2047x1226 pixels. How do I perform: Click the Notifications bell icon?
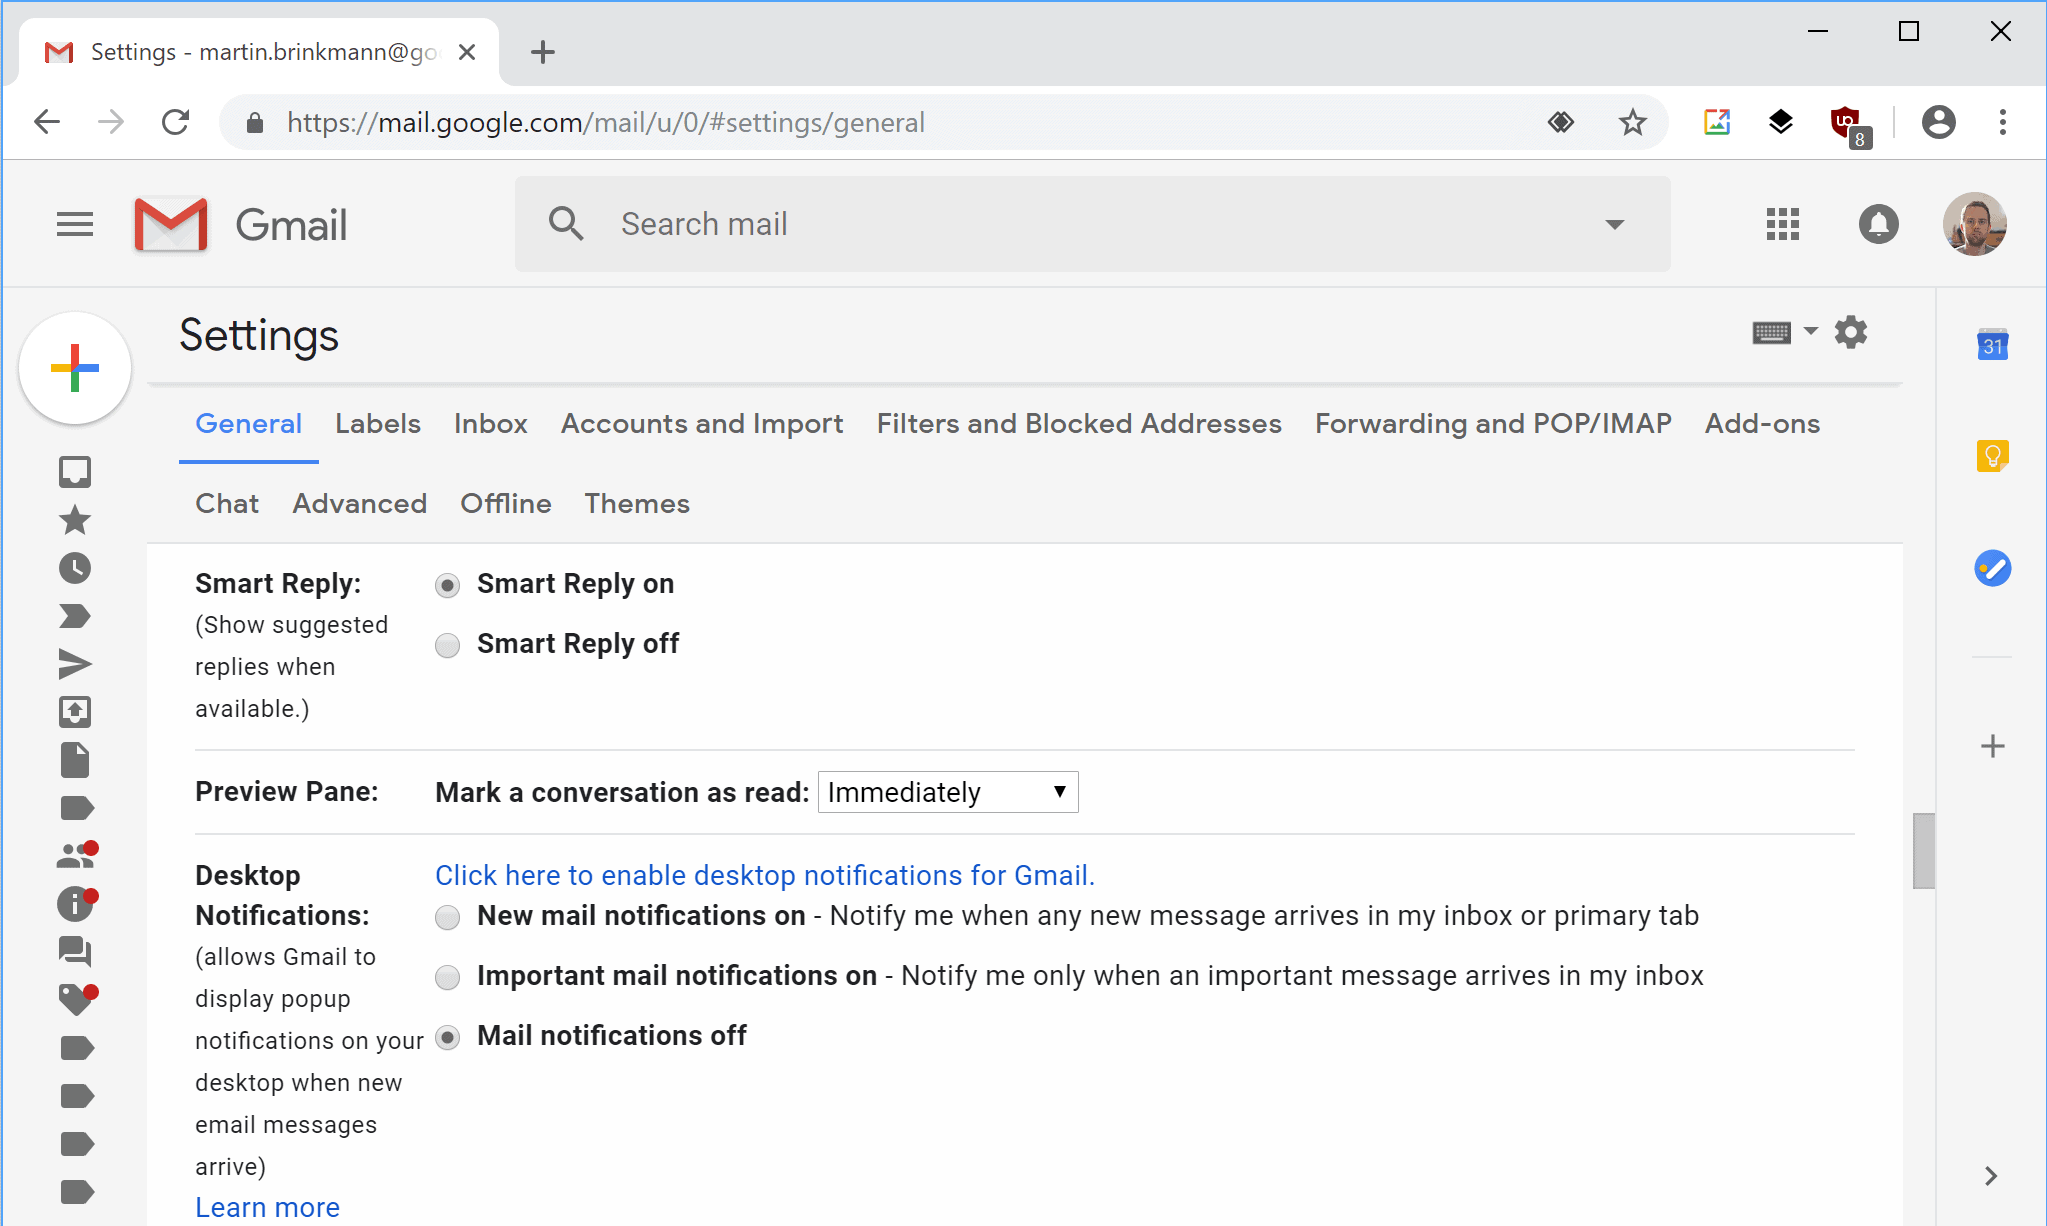tap(1878, 223)
